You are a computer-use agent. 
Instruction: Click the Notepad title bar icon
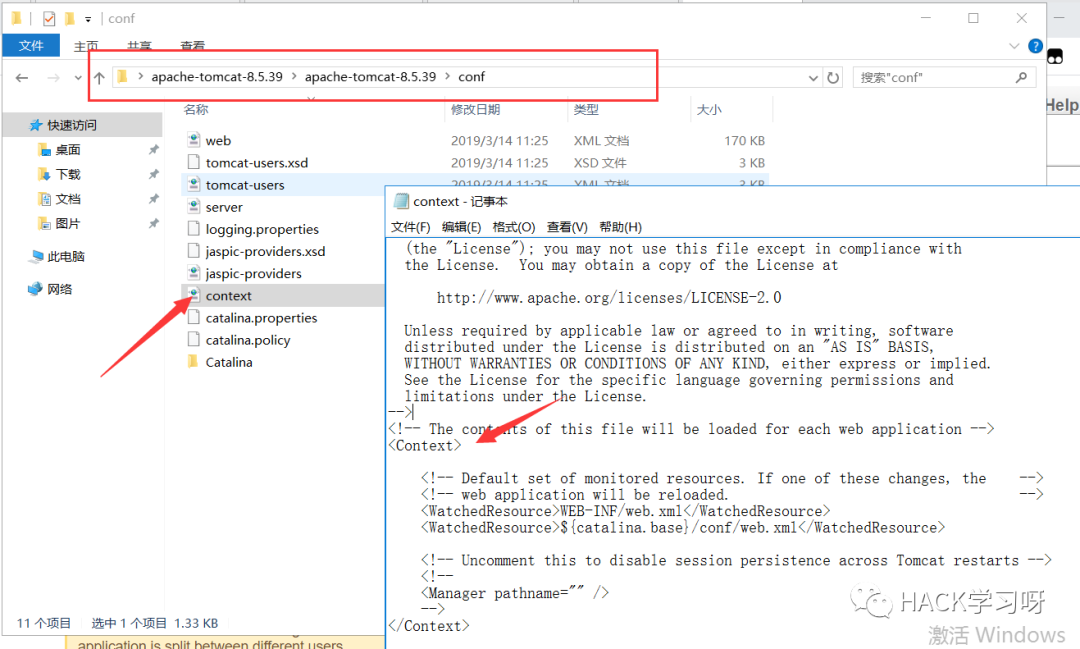point(400,201)
